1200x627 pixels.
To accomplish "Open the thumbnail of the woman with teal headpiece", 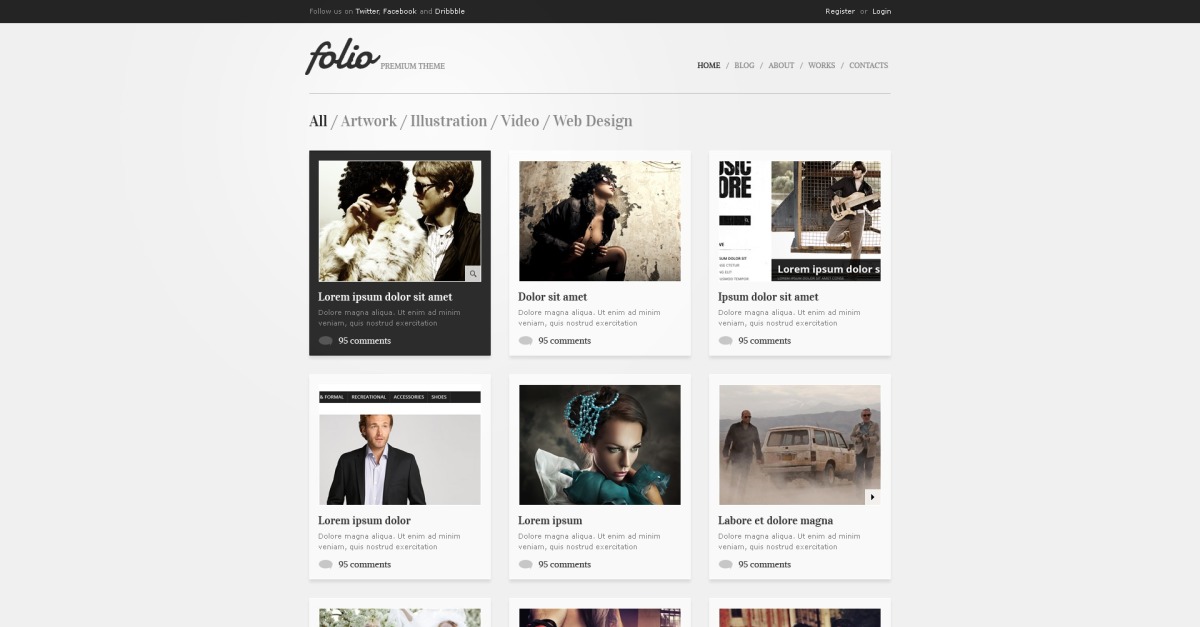I will [x=600, y=445].
